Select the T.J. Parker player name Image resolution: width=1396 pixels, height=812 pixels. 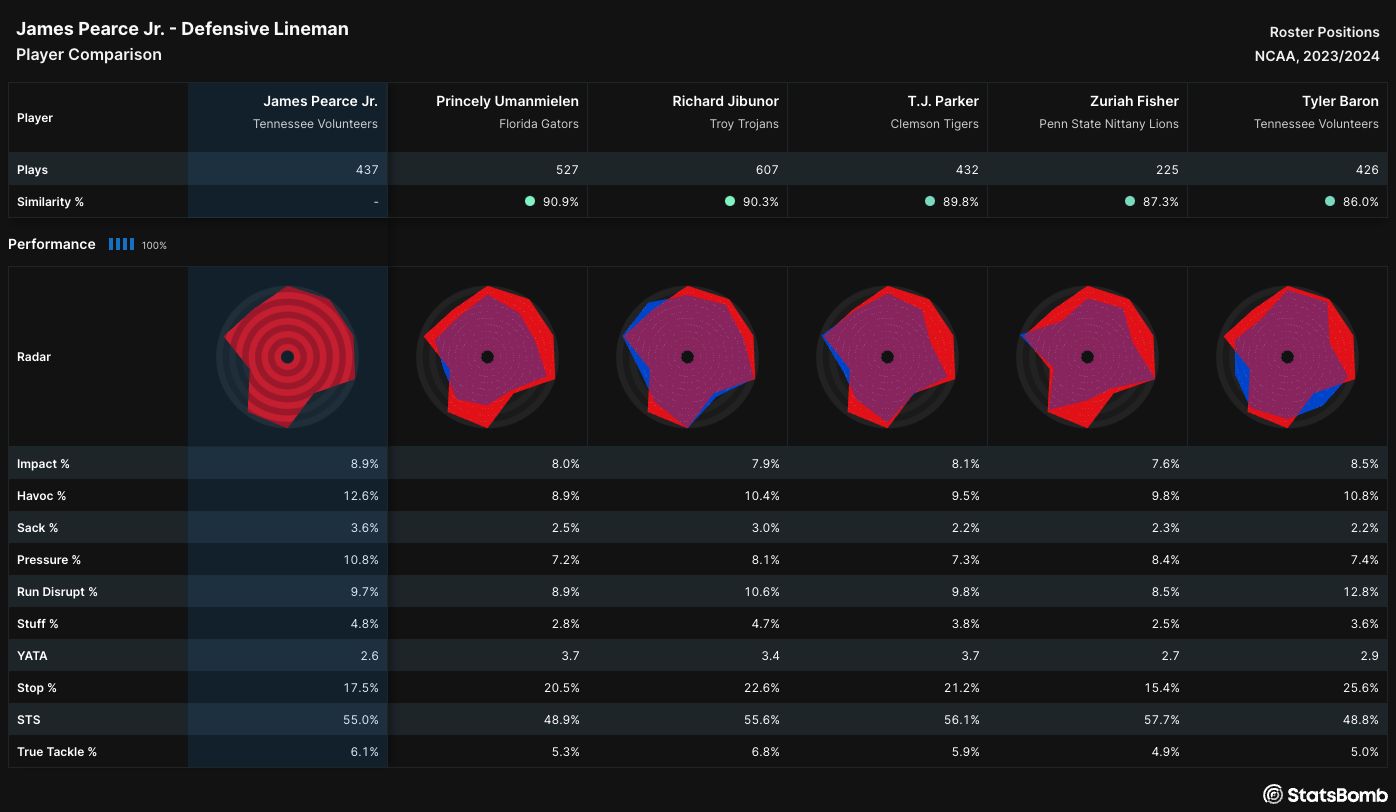tap(943, 101)
